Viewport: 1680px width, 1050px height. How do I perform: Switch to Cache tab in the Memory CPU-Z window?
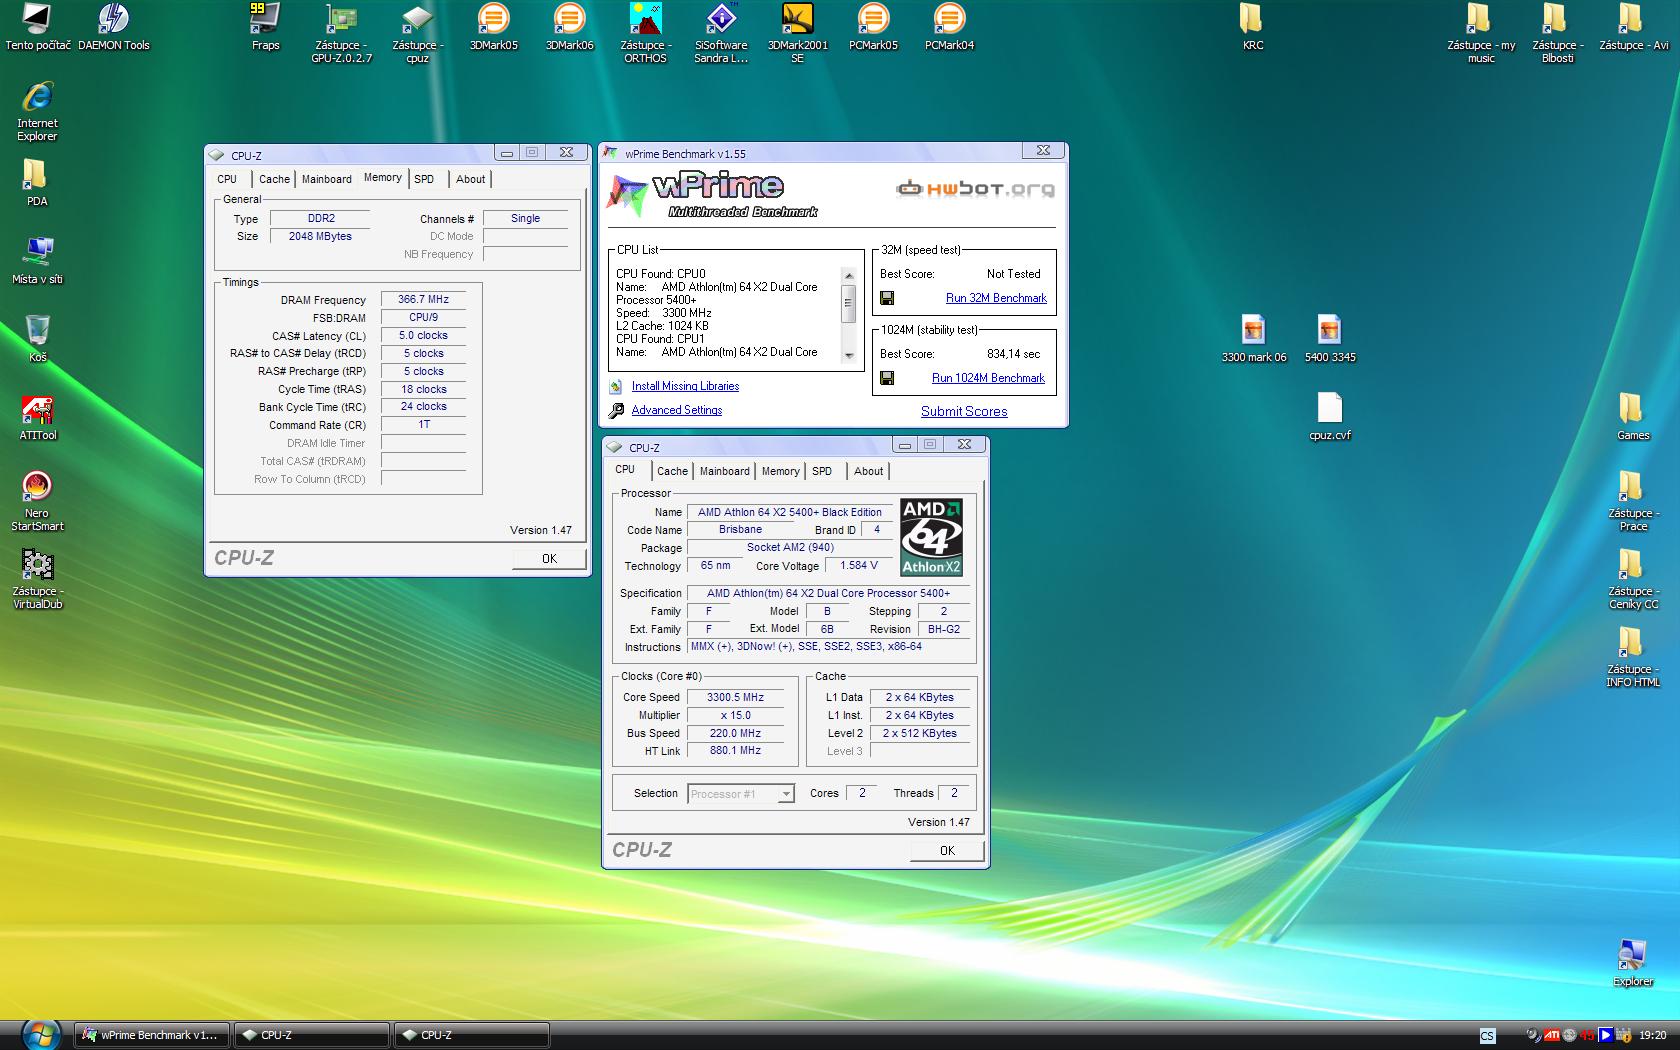point(274,179)
